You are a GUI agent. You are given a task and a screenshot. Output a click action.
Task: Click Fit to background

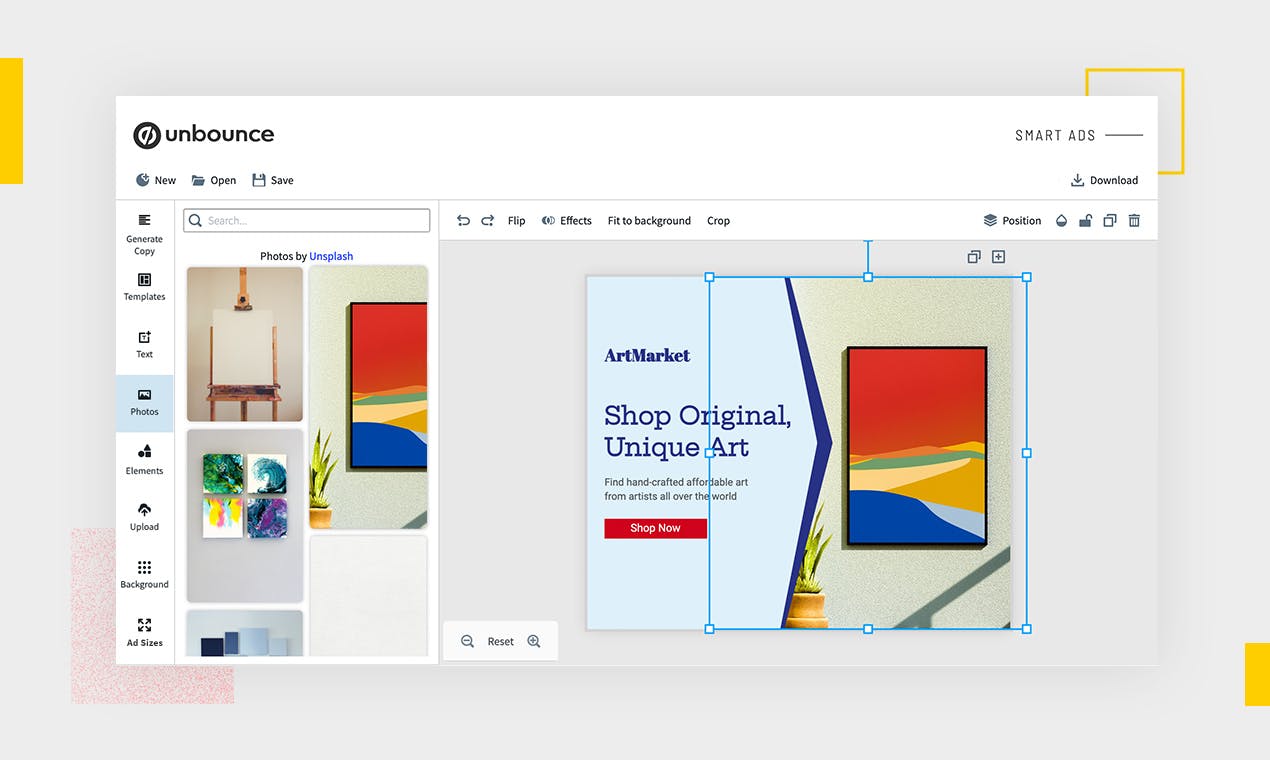(x=649, y=221)
